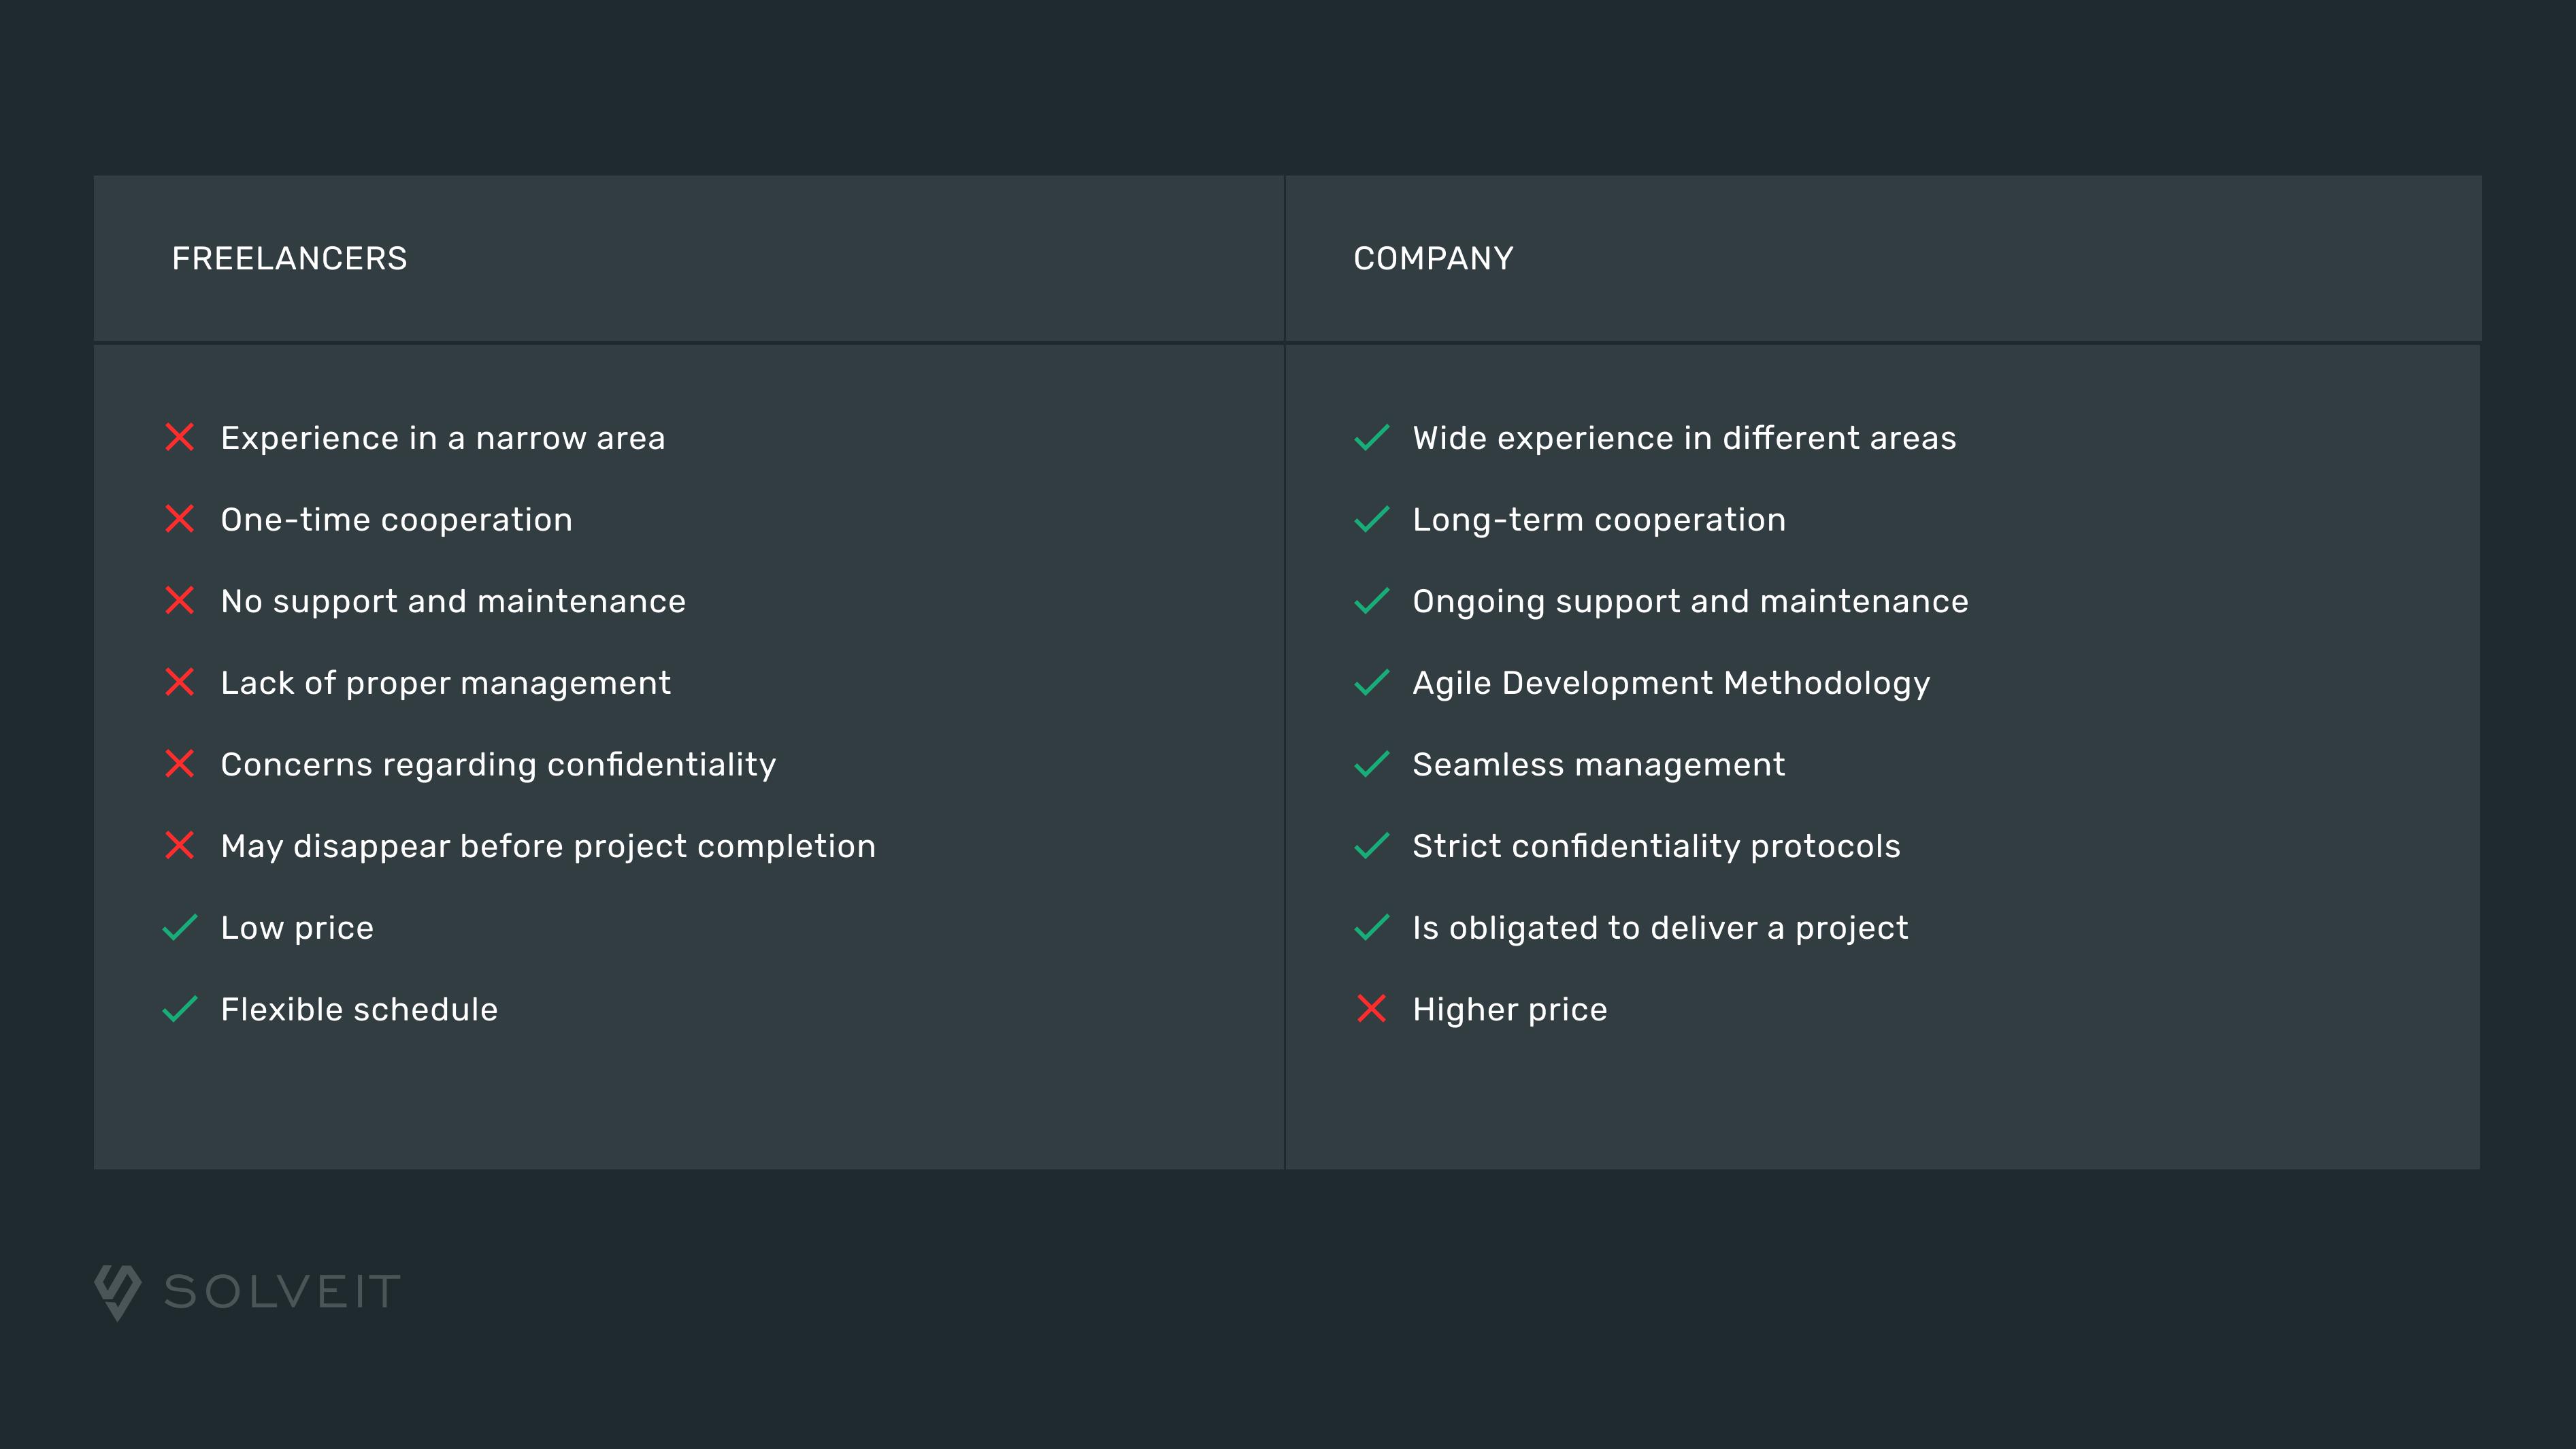Click the red X icon next to 'Higher price'

tap(1371, 1008)
